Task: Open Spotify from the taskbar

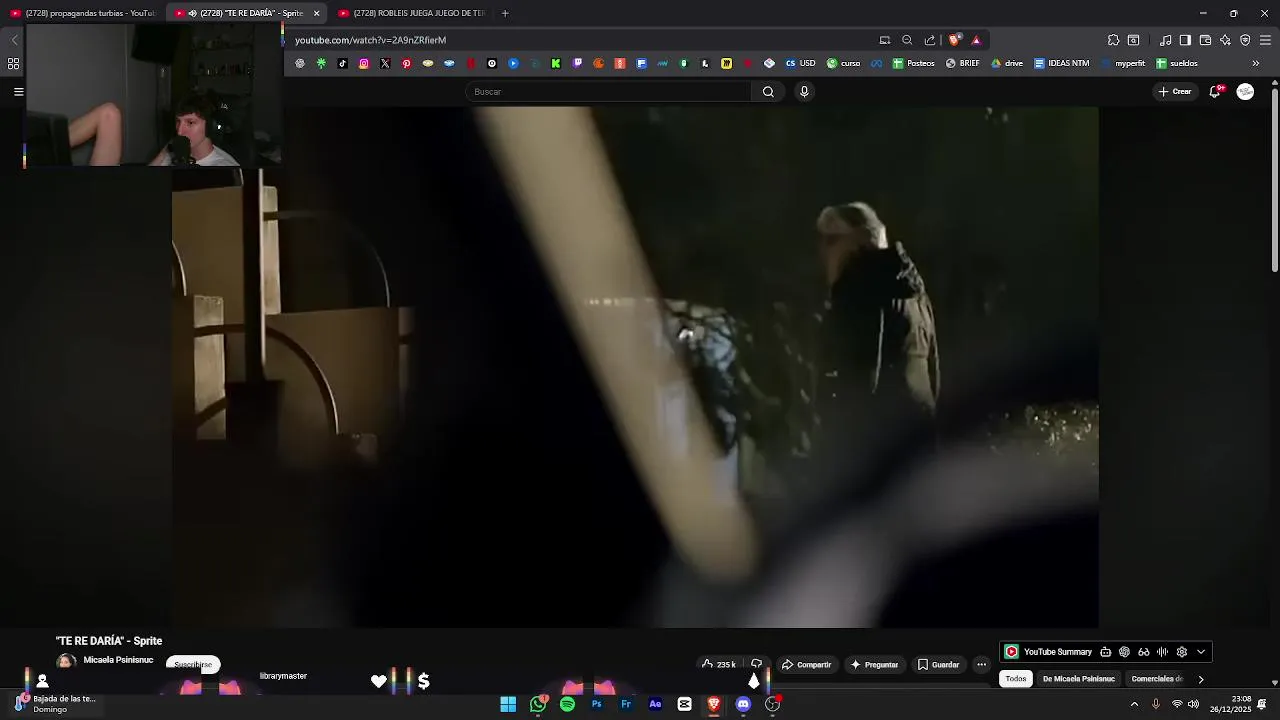Action: tap(567, 704)
